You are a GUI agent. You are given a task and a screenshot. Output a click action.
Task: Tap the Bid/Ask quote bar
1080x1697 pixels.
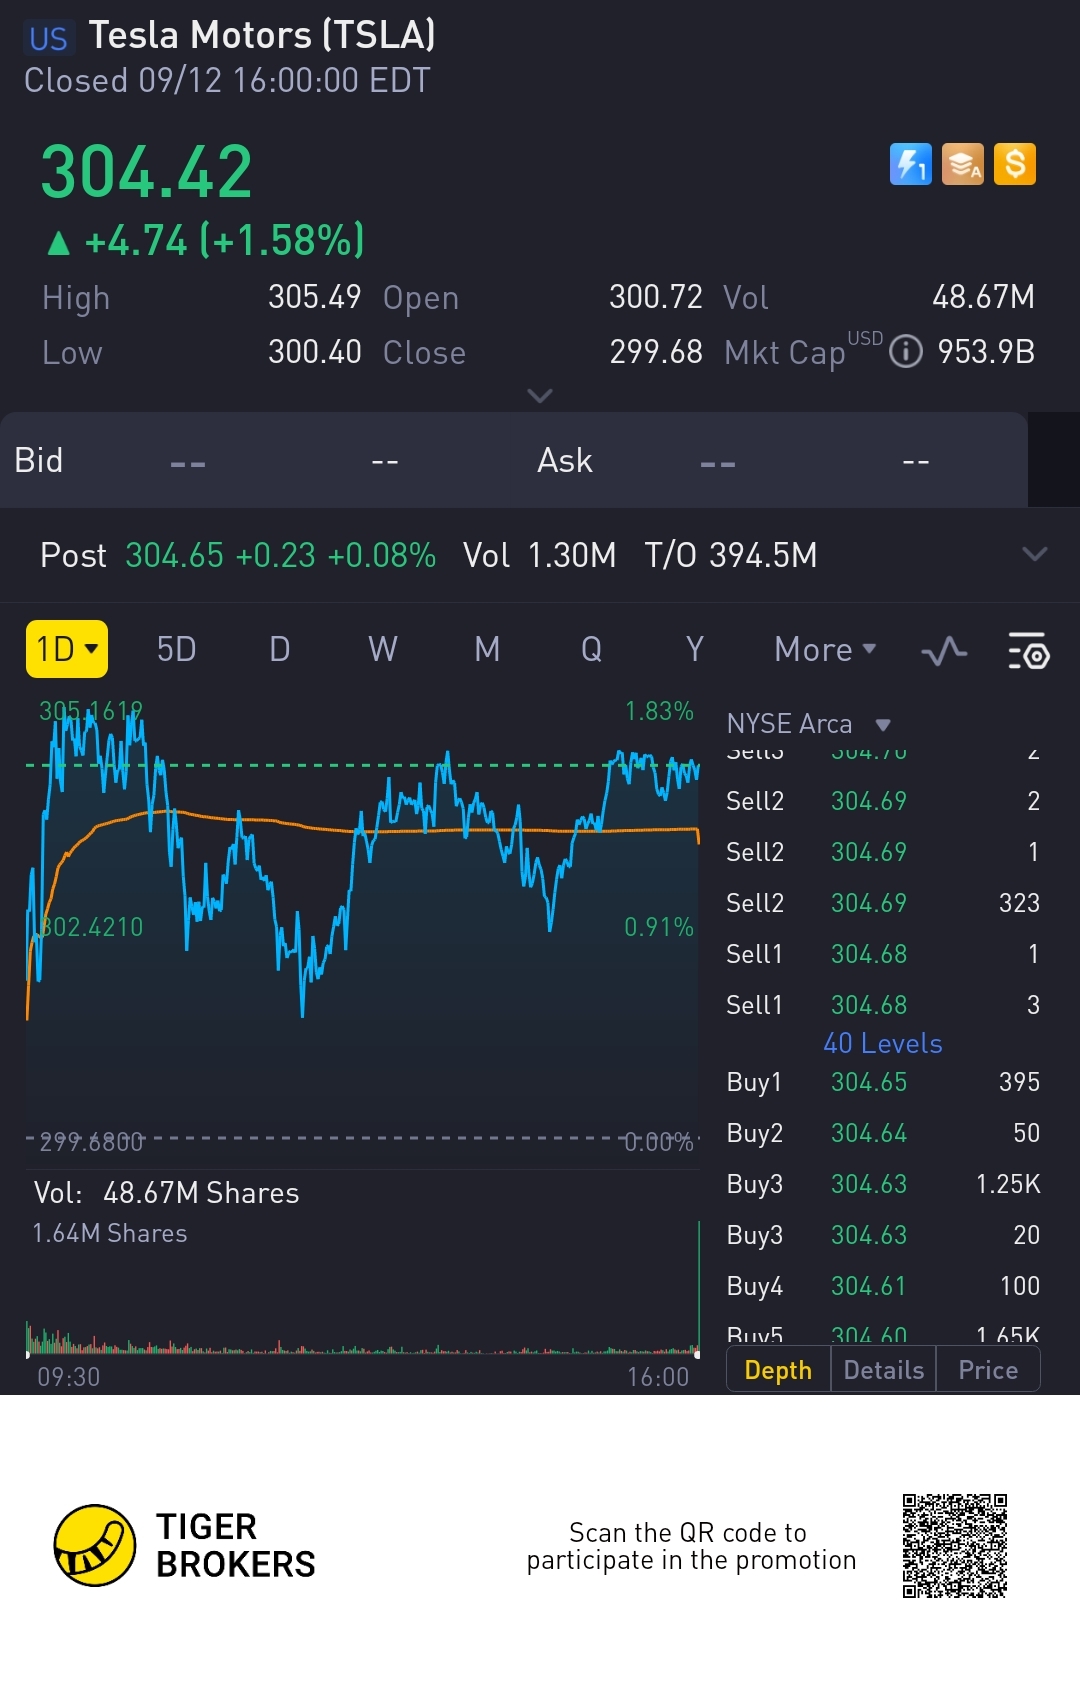(x=514, y=460)
